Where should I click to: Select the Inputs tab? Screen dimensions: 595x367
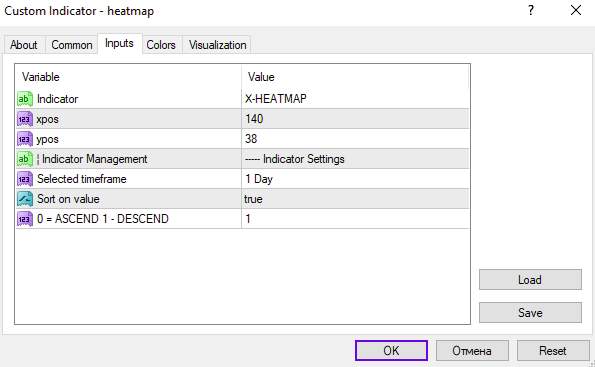click(x=120, y=44)
